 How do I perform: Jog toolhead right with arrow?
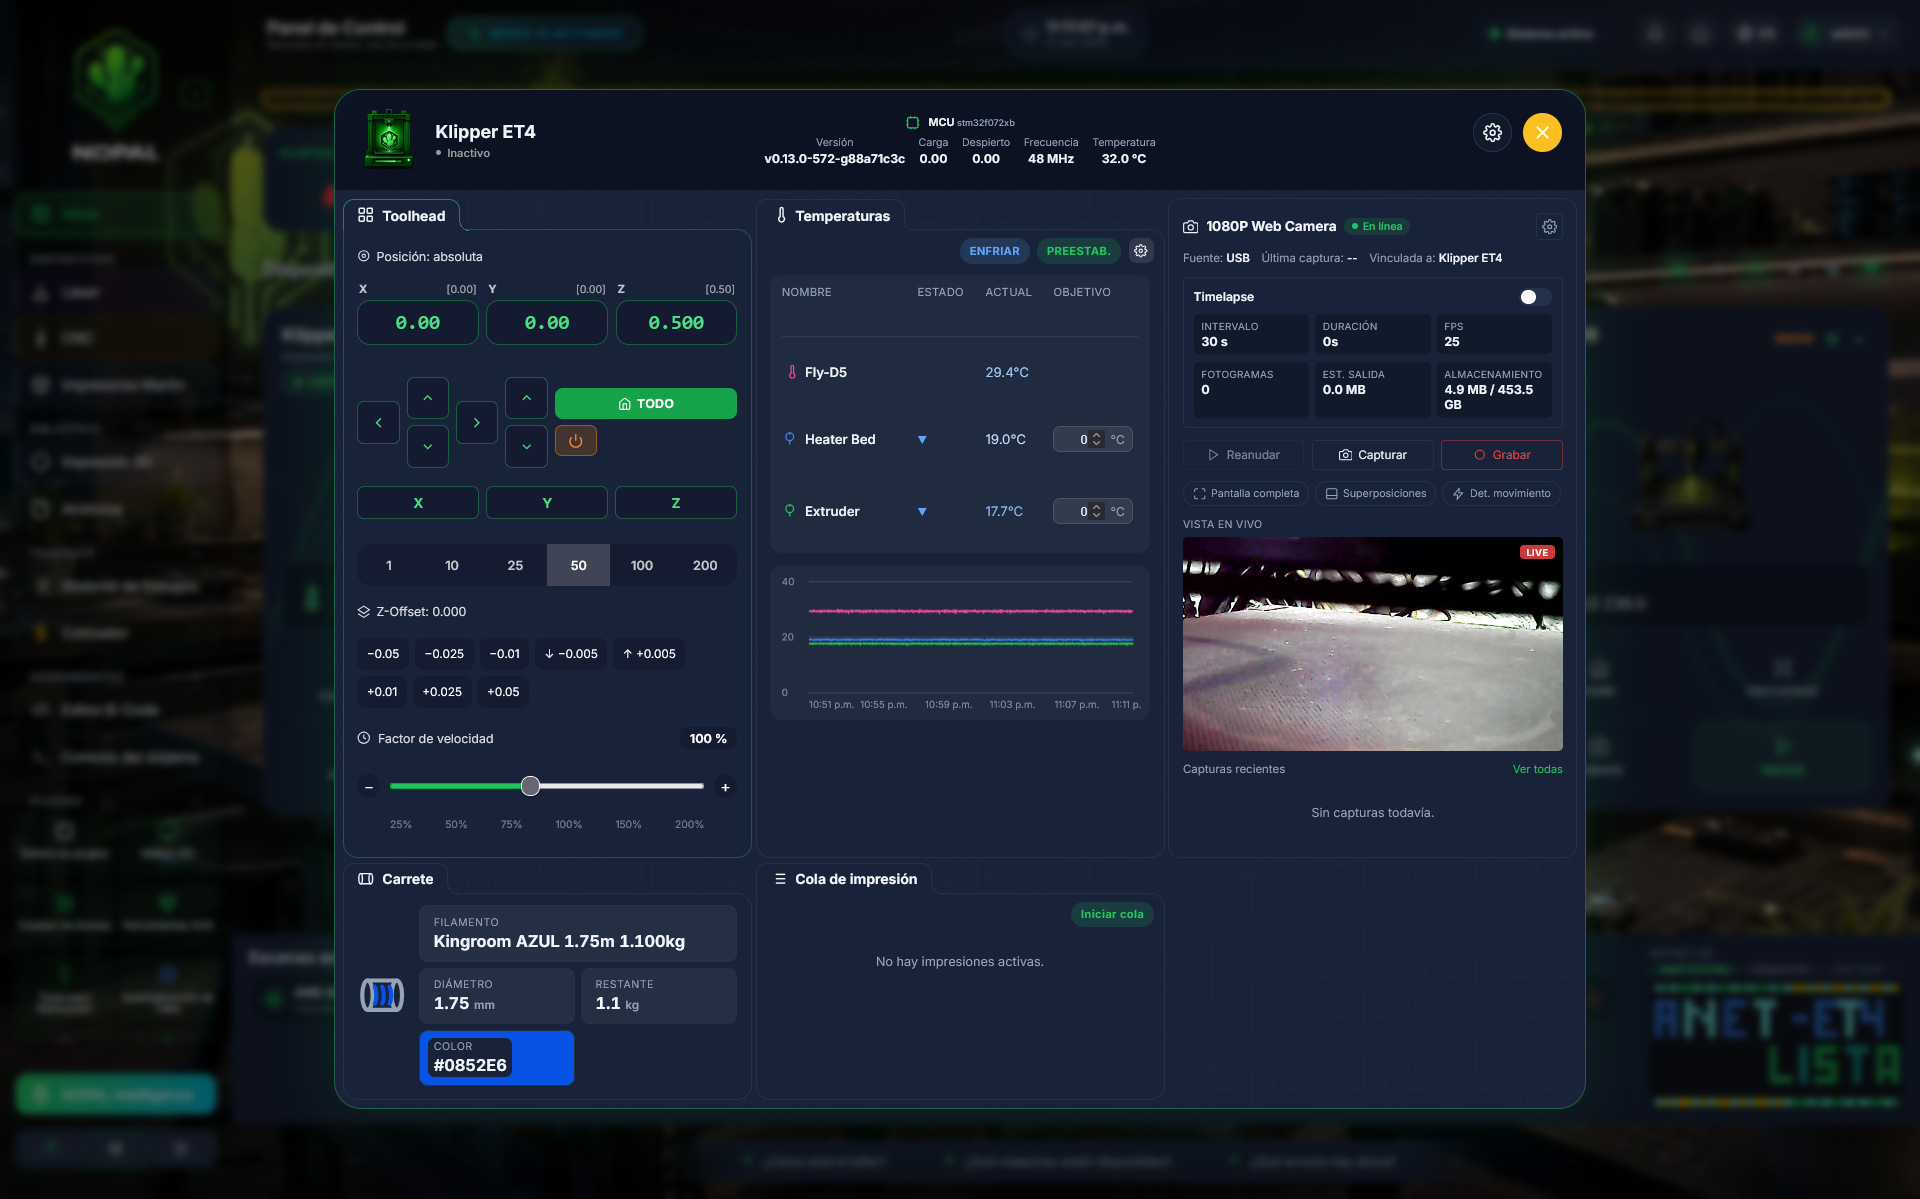[x=477, y=423]
